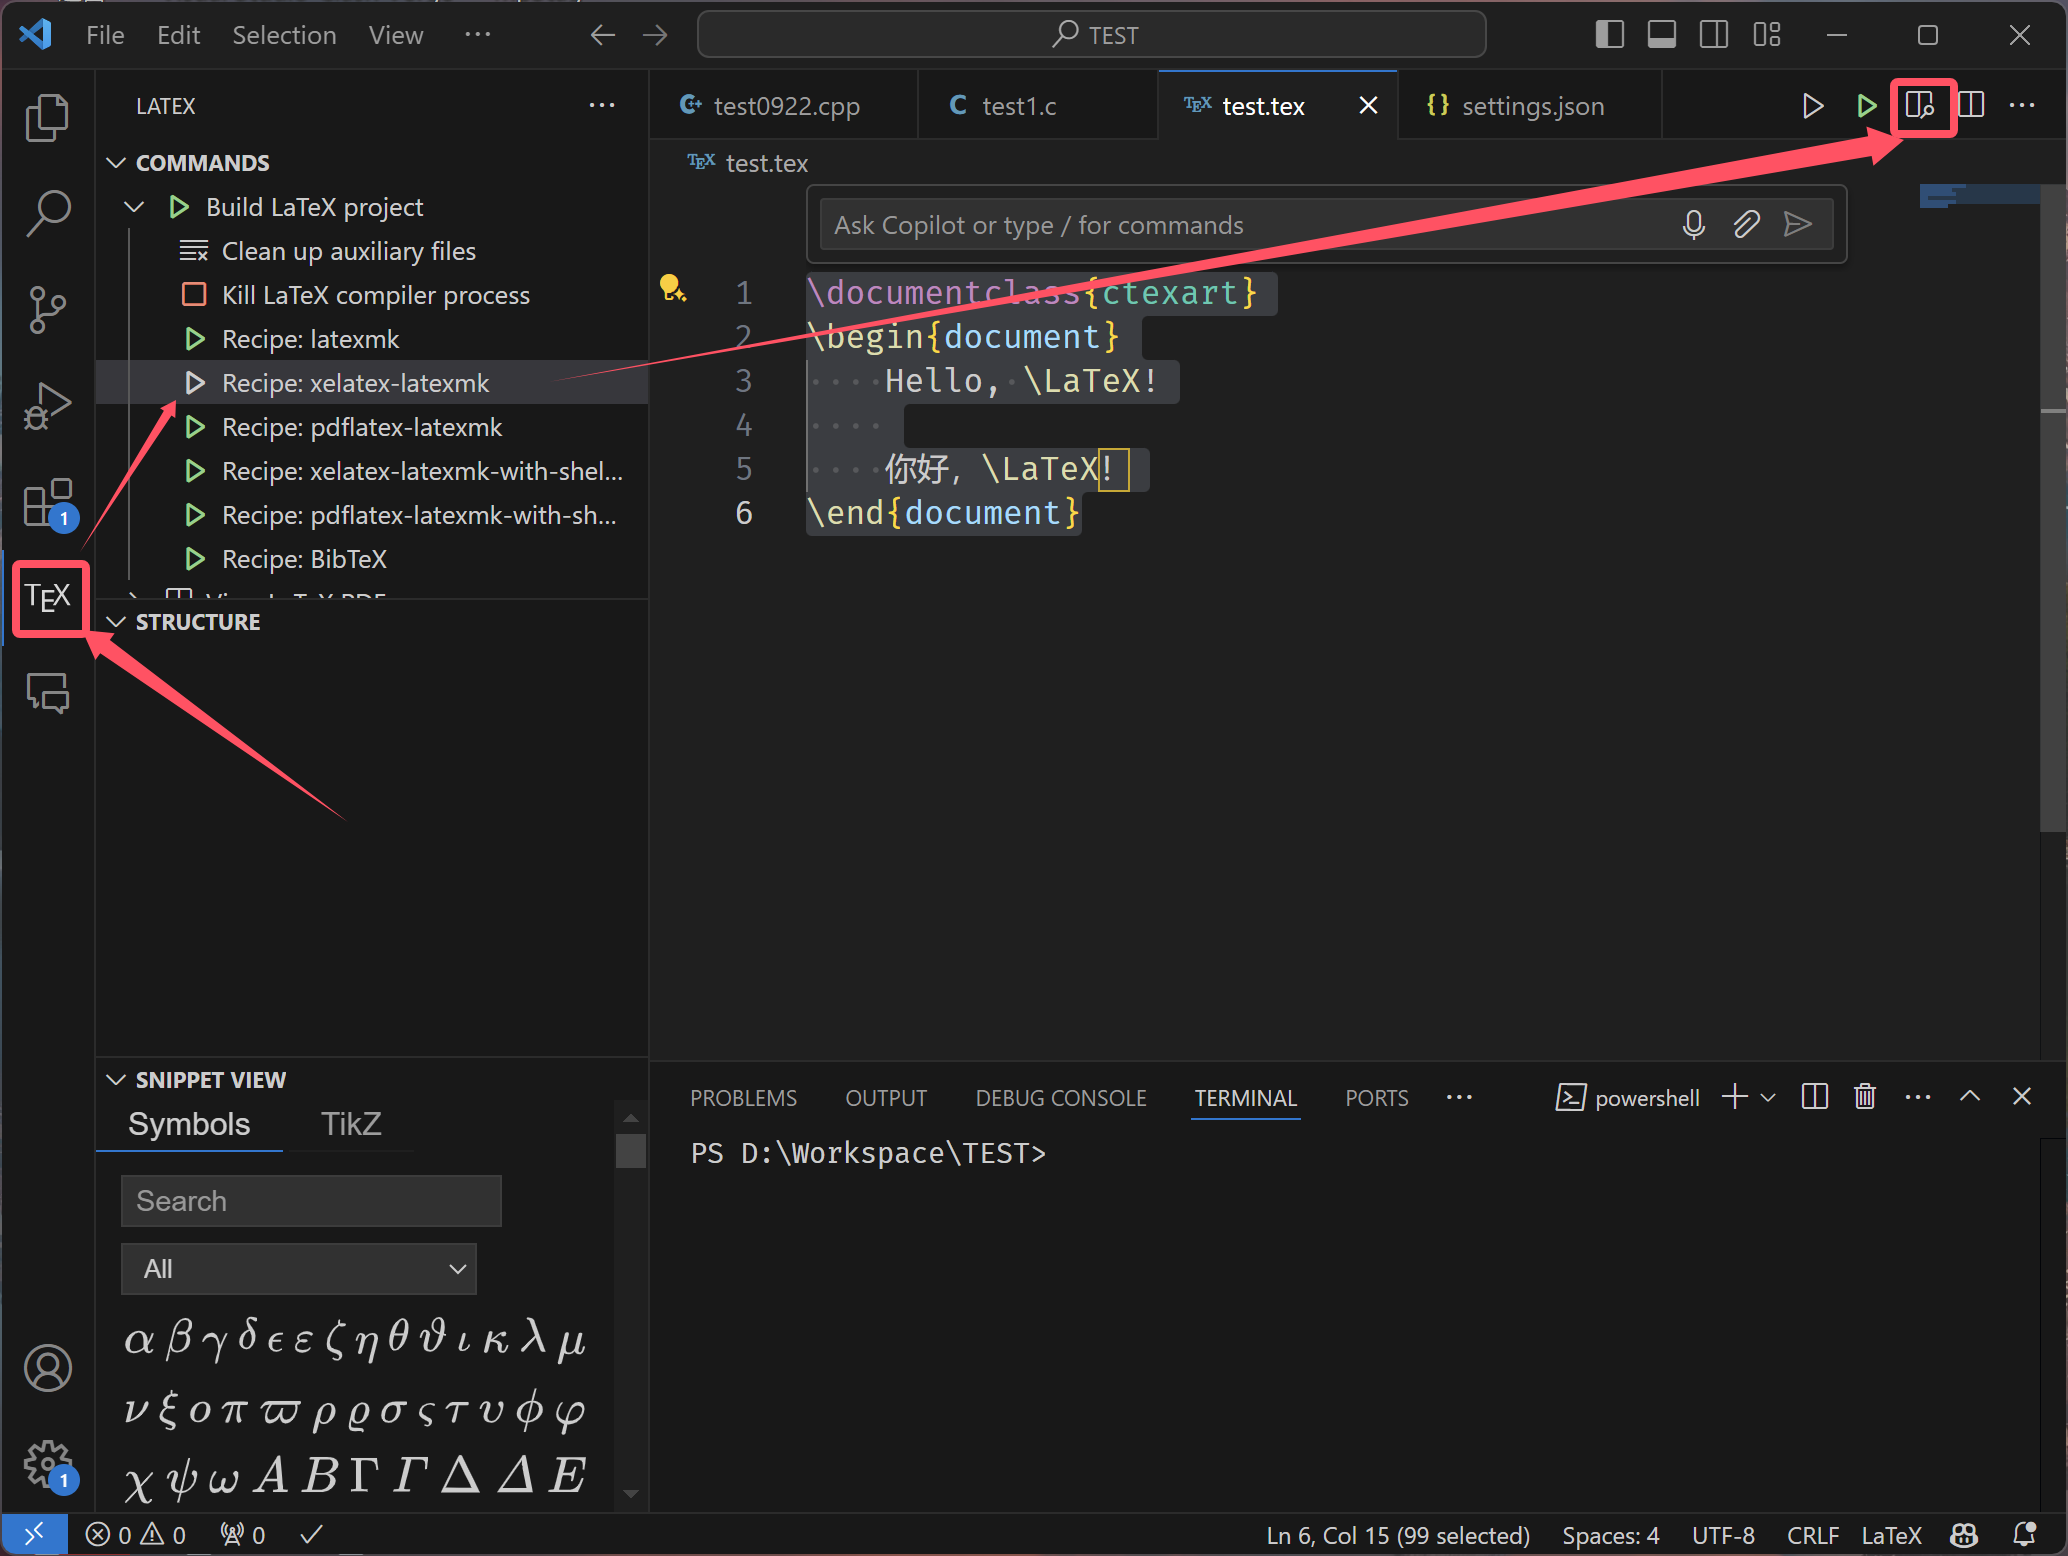Click the Copilot status icon in status bar
2068x1556 pixels.
coord(1965,1535)
